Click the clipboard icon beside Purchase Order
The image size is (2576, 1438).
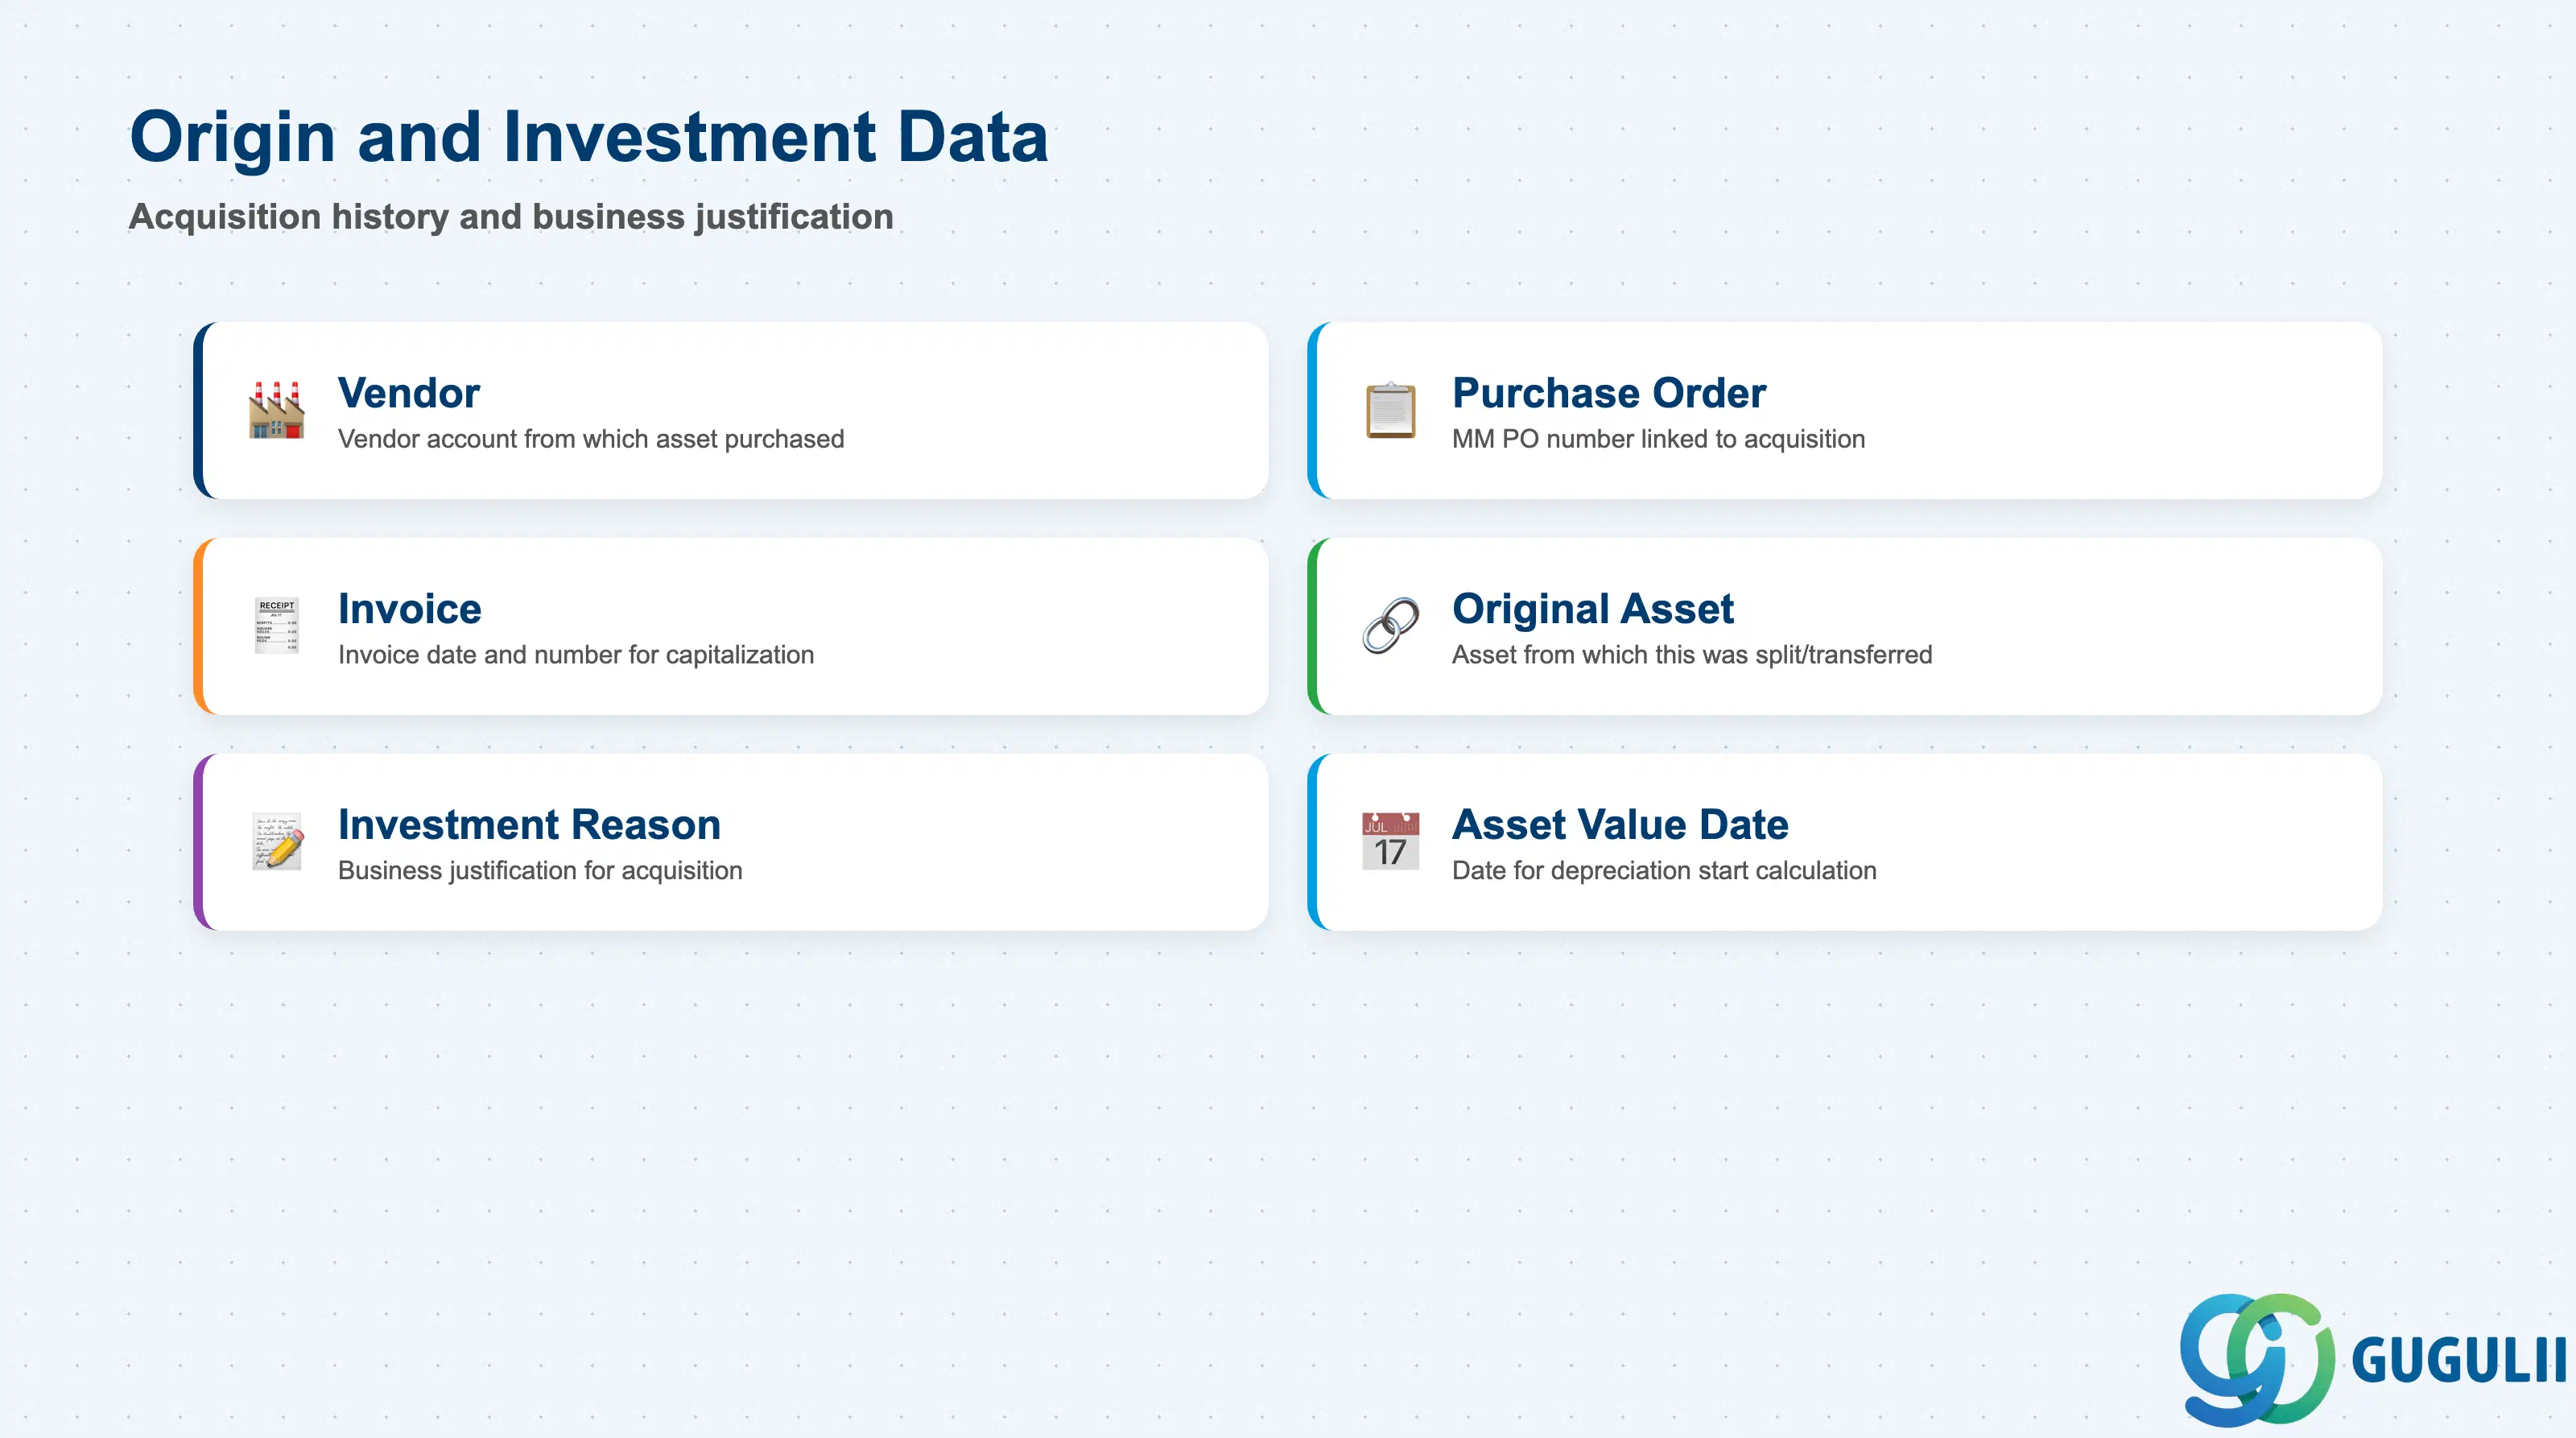tap(1390, 410)
